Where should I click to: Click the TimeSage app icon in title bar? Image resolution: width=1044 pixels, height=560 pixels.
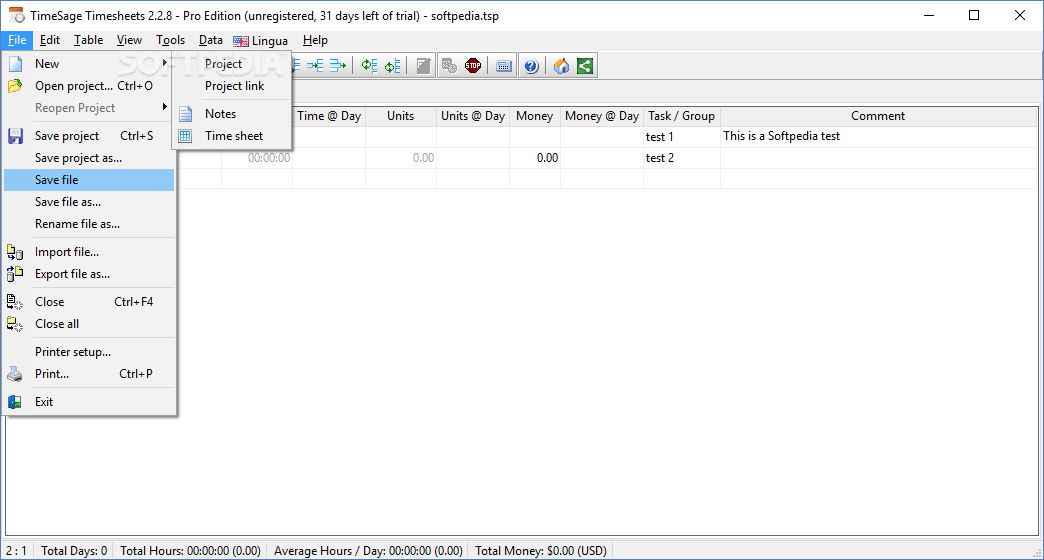[x=16, y=15]
